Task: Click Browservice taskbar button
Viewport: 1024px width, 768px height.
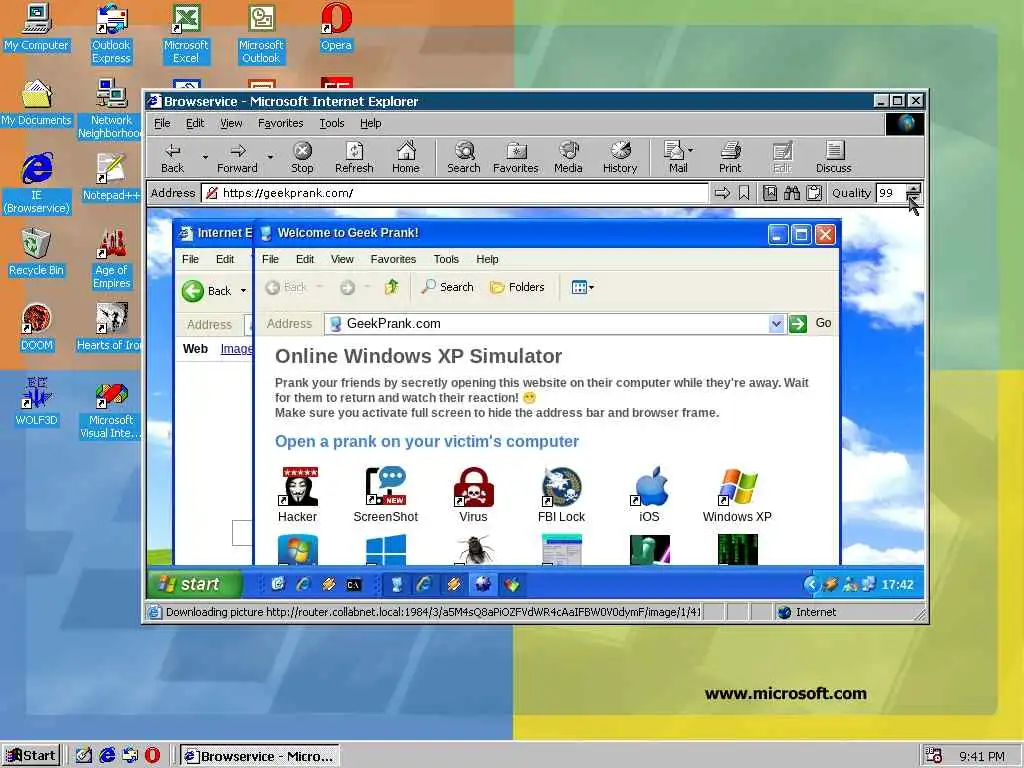Action: 259,756
